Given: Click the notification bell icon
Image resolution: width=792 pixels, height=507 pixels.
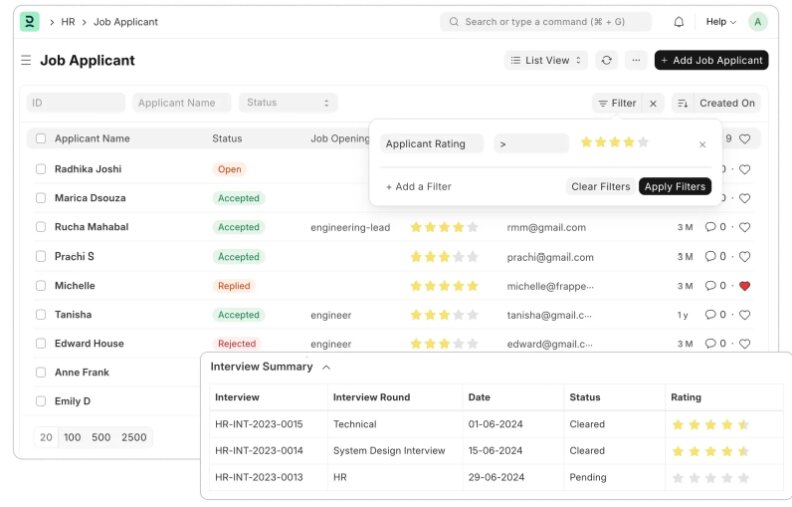Looking at the screenshot, I should [x=679, y=22].
